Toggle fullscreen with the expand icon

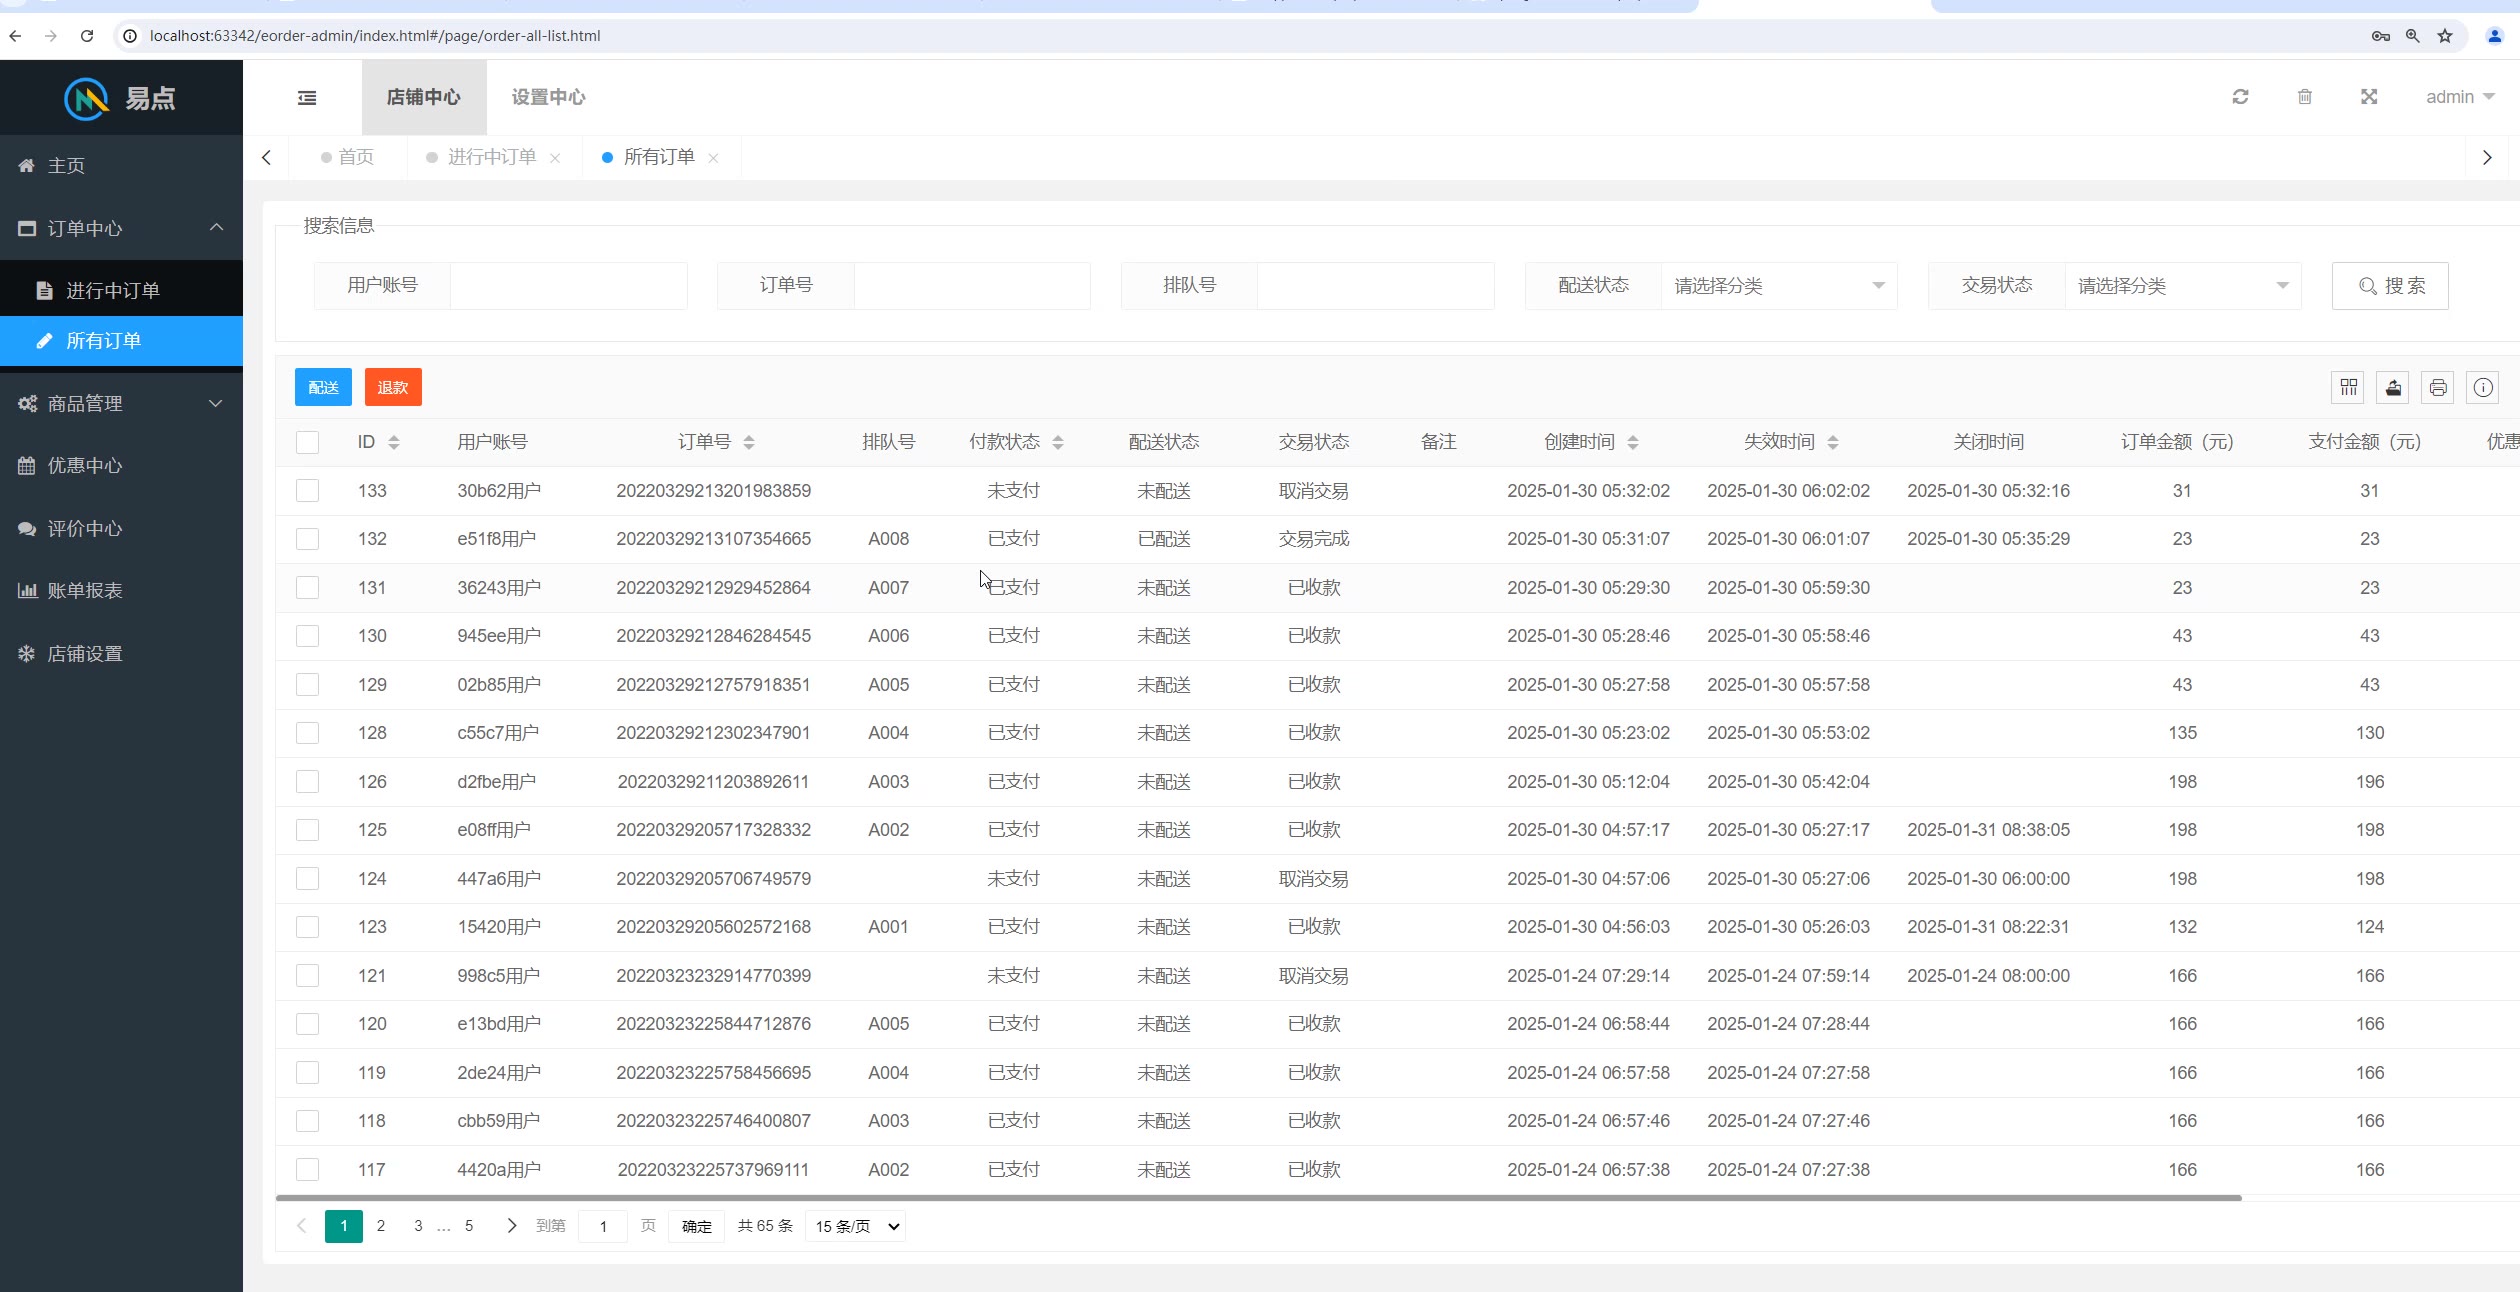pos(2369,97)
